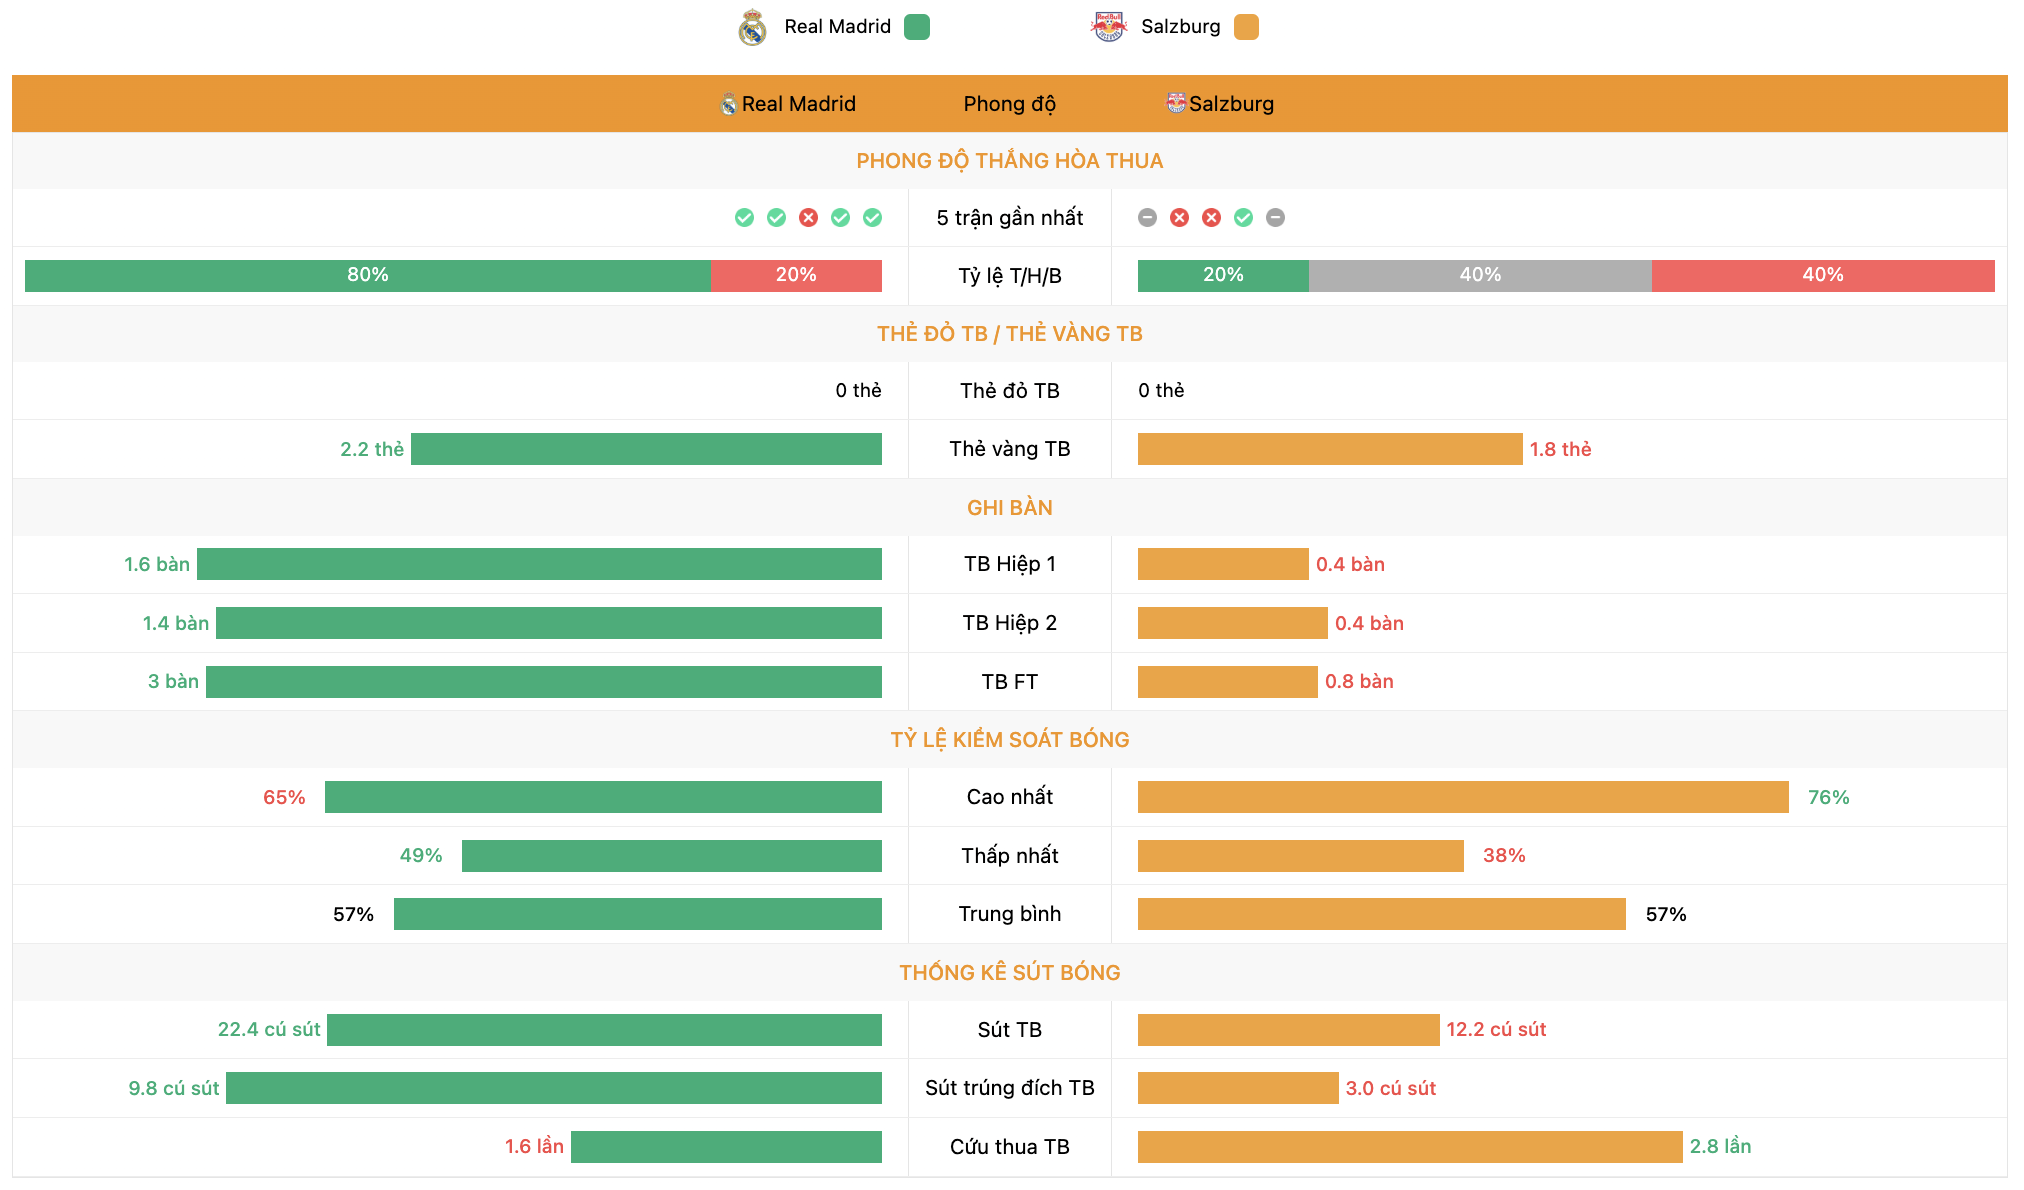Click Real Madrid's 20% loss segment
The height and width of the screenshot is (1190, 2024).
click(x=796, y=276)
